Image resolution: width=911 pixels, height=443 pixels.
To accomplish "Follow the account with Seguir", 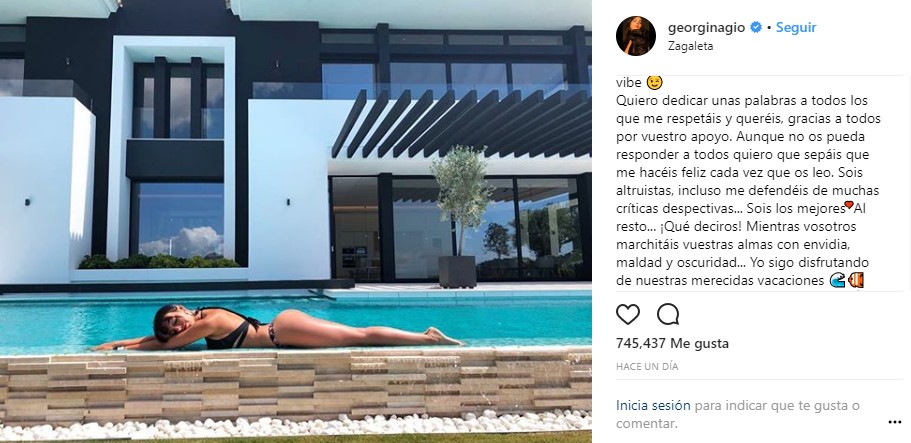I will [796, 27].
